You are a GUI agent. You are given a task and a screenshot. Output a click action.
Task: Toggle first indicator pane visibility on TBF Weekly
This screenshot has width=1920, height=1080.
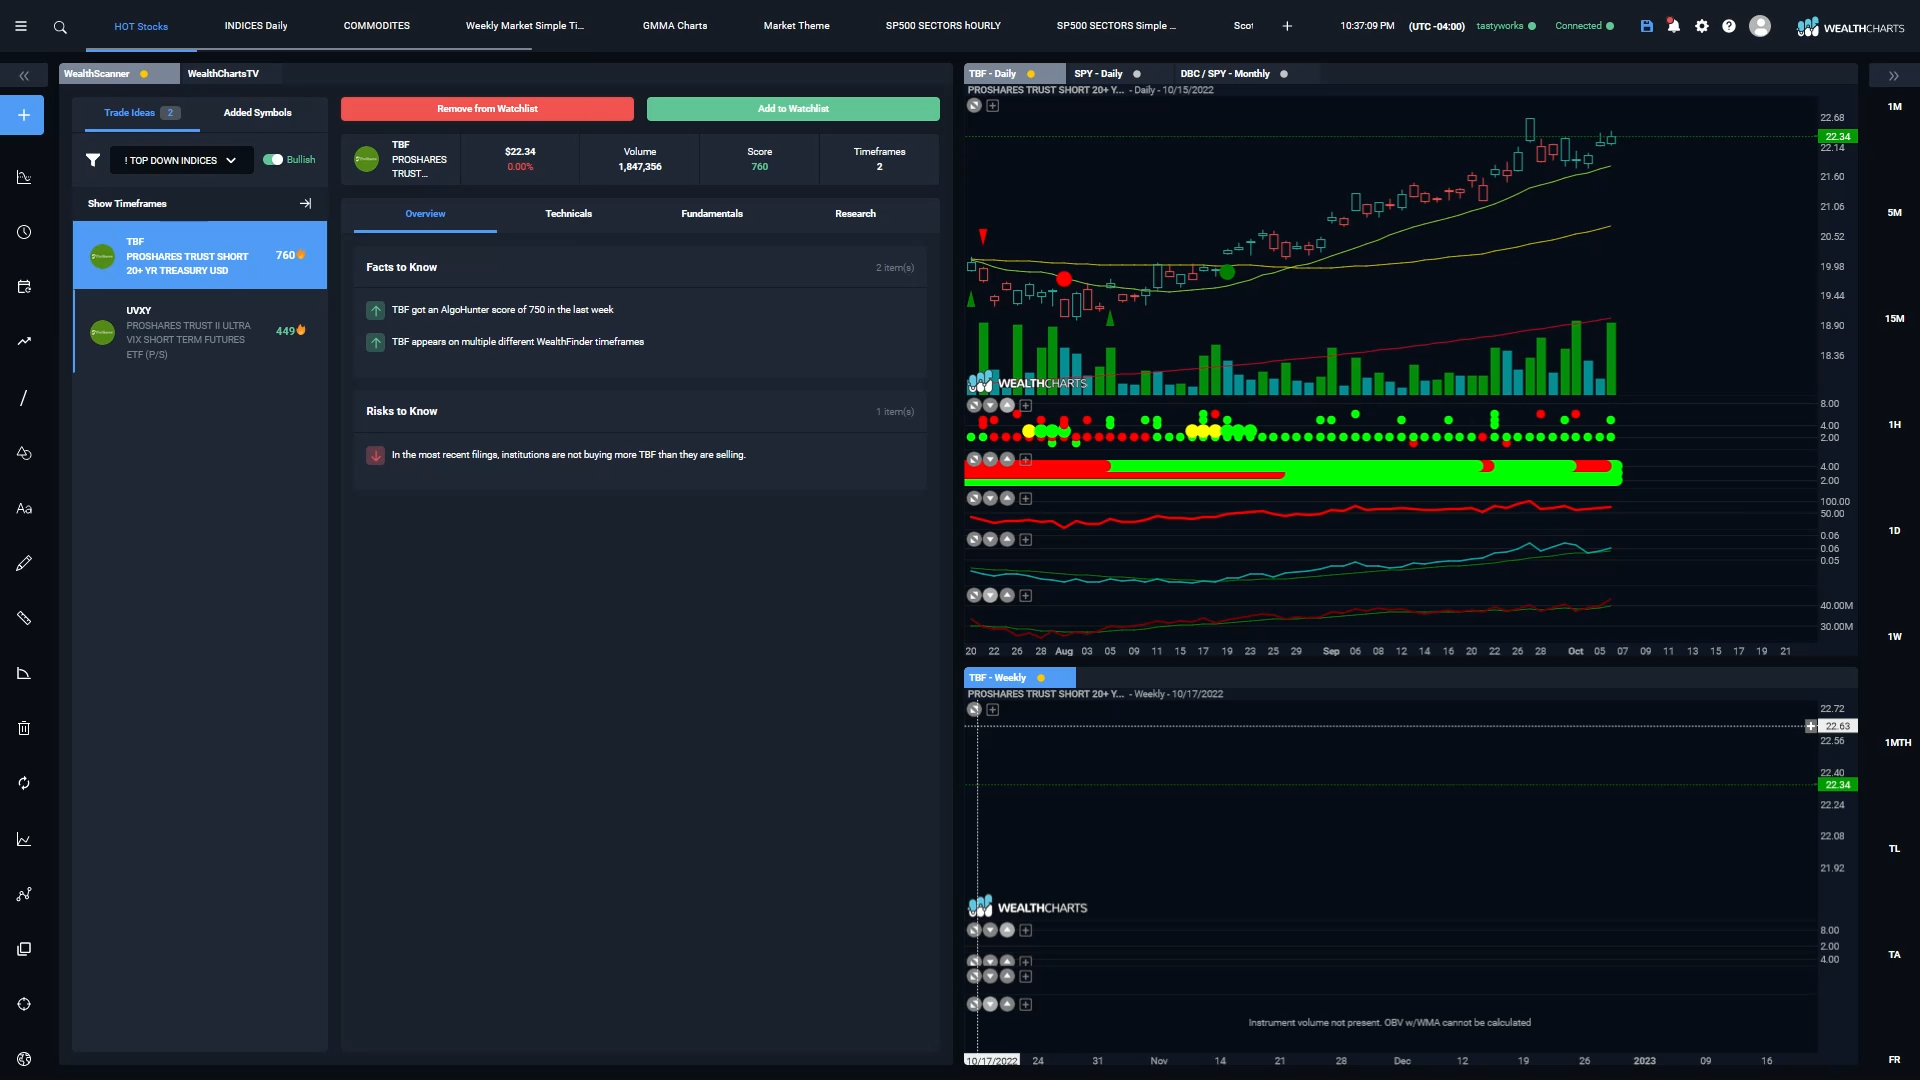coord(974,930)
